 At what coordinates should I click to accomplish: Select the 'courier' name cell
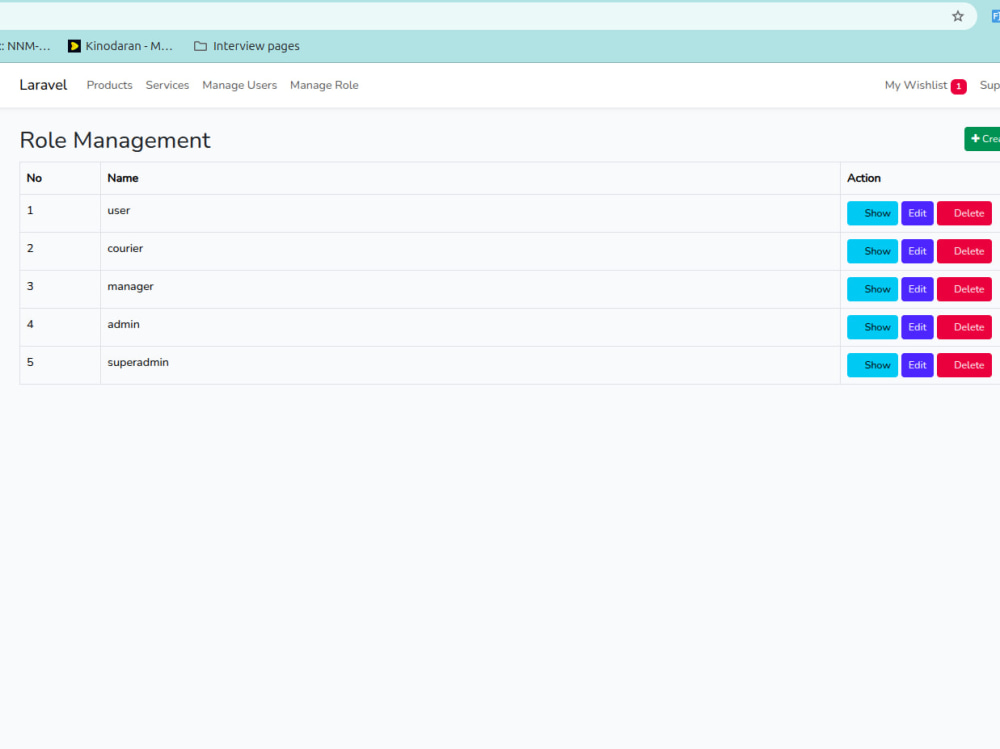coord(470,251)
